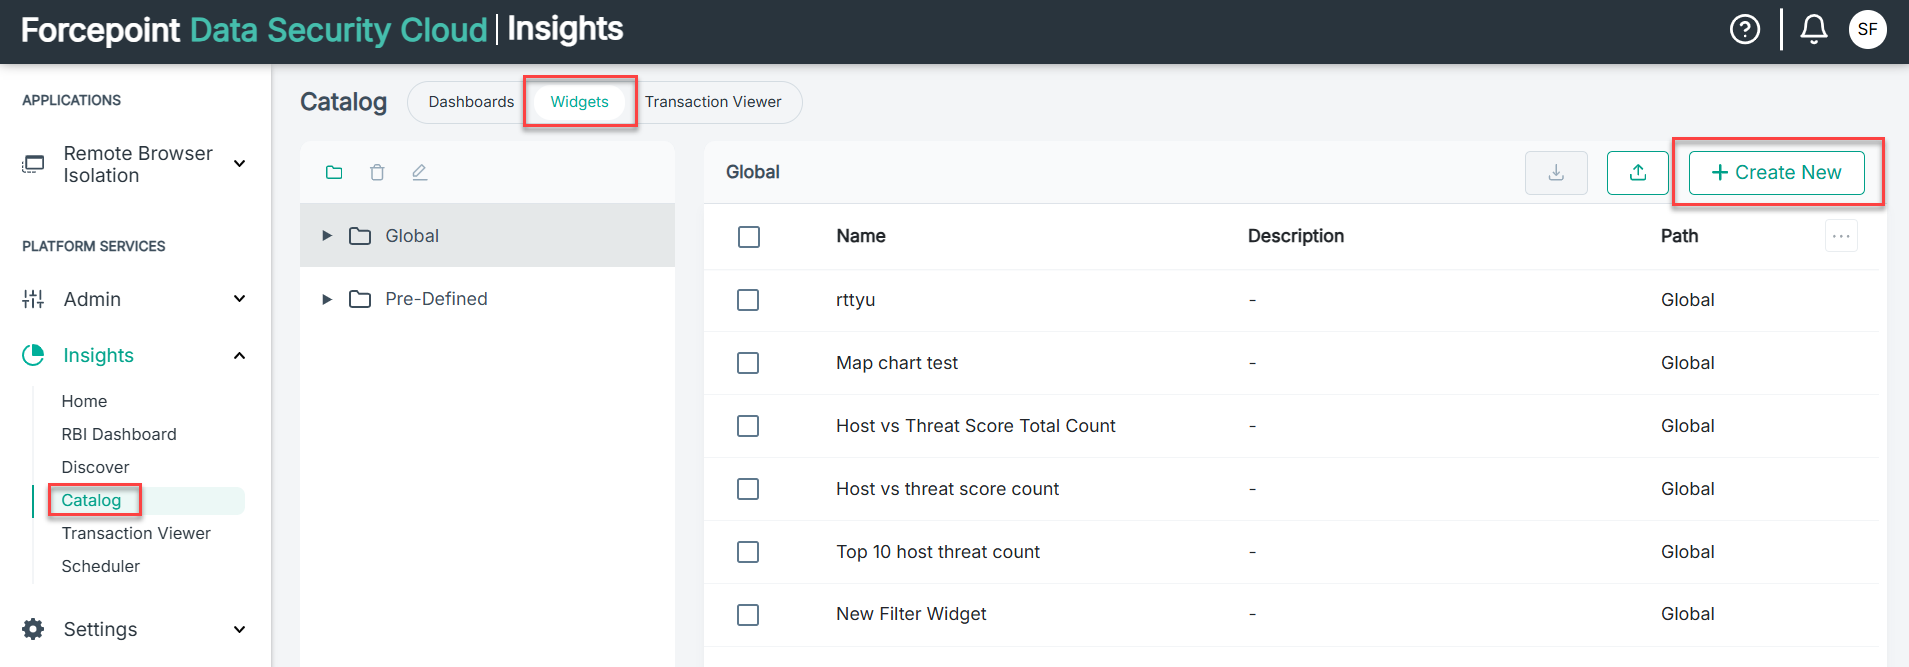Image resolution: width=1909 pixels, height=667 pixels.
Task: Toggle the select-all header checkbox
Action: coord(749,237)
